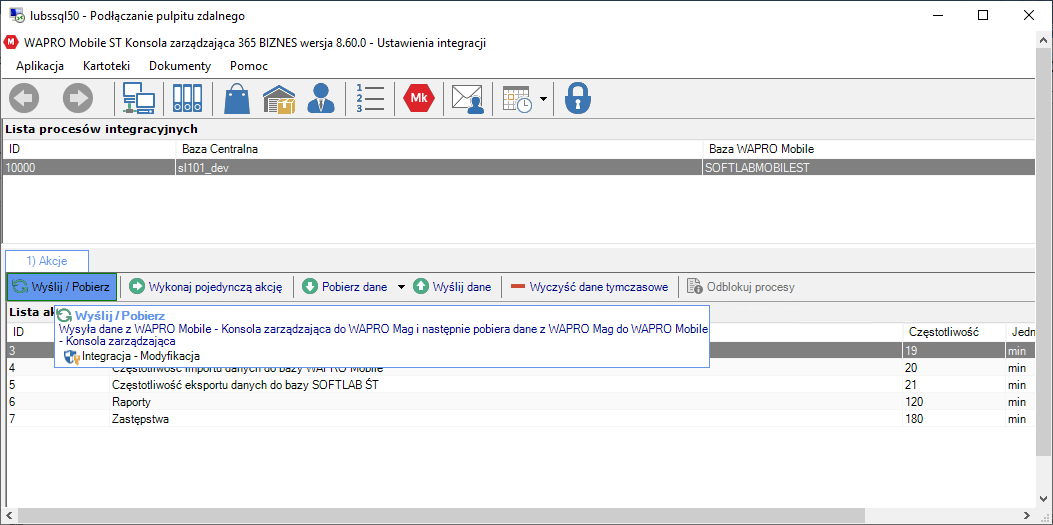
Task: Select the Zastępstwa action row
Action: click(x=521, y=418)
